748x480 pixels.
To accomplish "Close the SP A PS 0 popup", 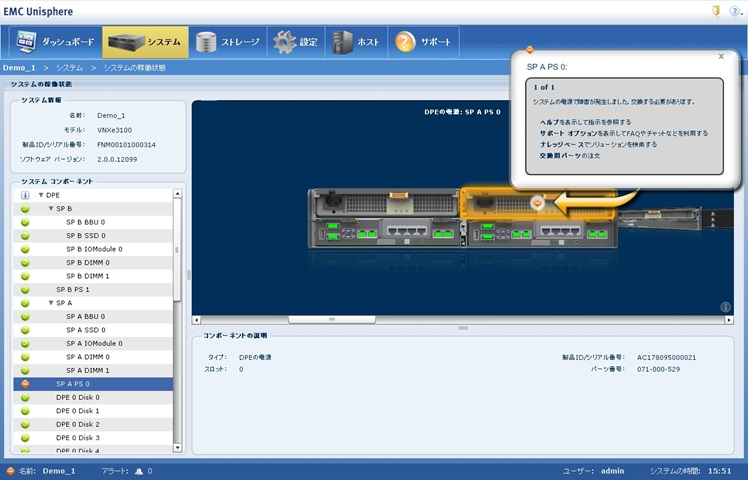I will tap(721, 56).
